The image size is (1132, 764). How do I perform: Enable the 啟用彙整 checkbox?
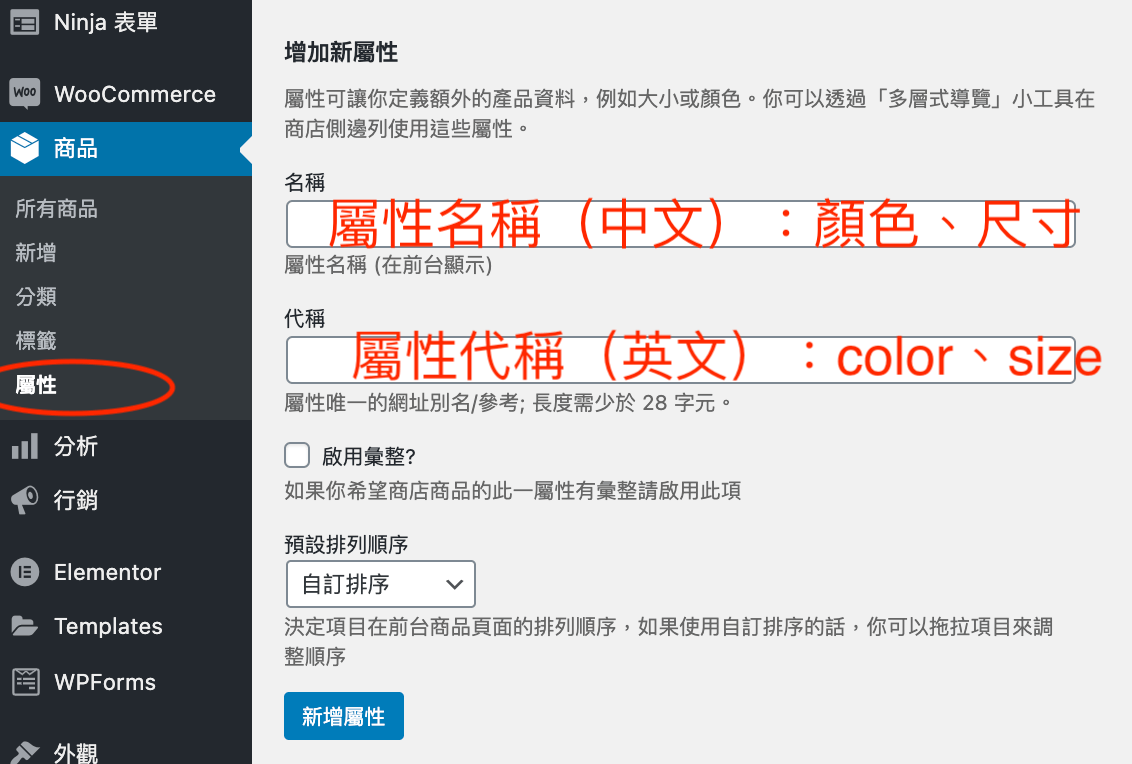(297, 456)
